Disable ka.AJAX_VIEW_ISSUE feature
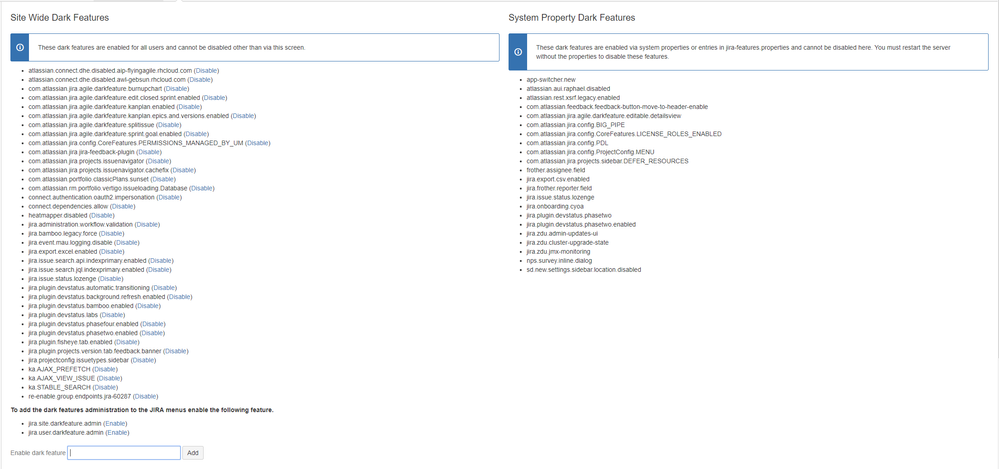The image size is (999, 469). [110, 378]
